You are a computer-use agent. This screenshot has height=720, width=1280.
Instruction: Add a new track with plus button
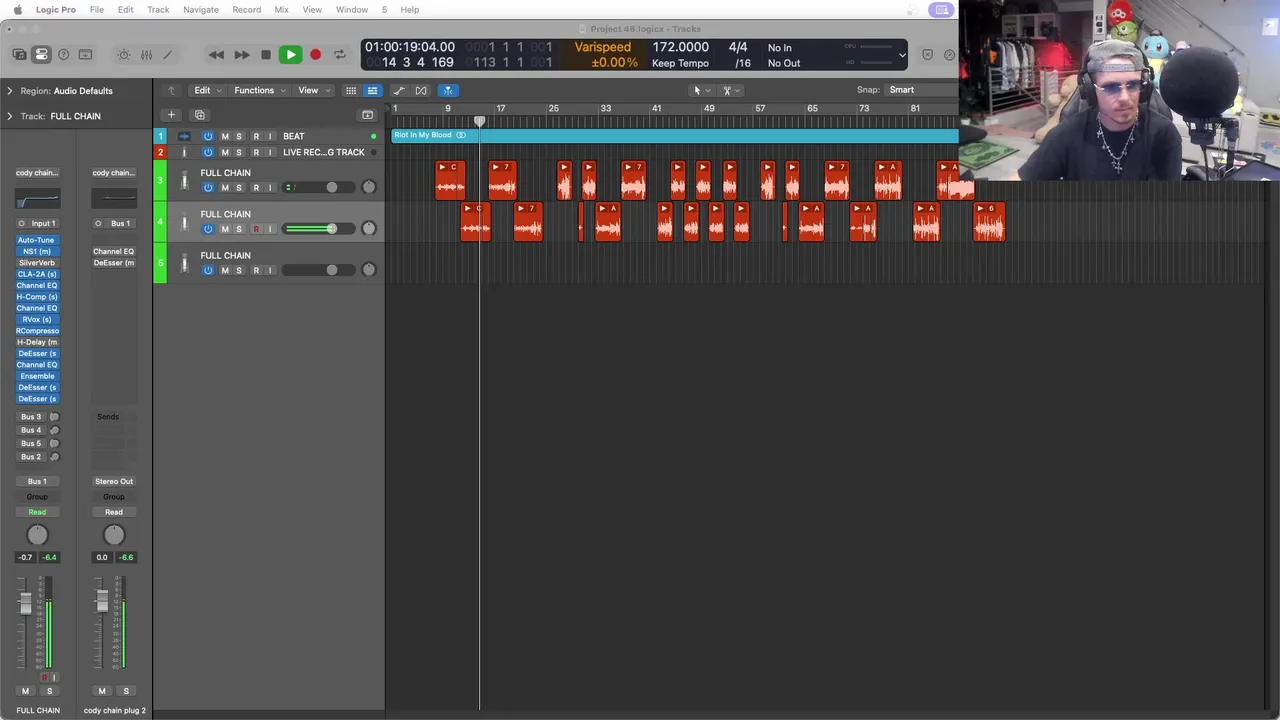point(171,115)
